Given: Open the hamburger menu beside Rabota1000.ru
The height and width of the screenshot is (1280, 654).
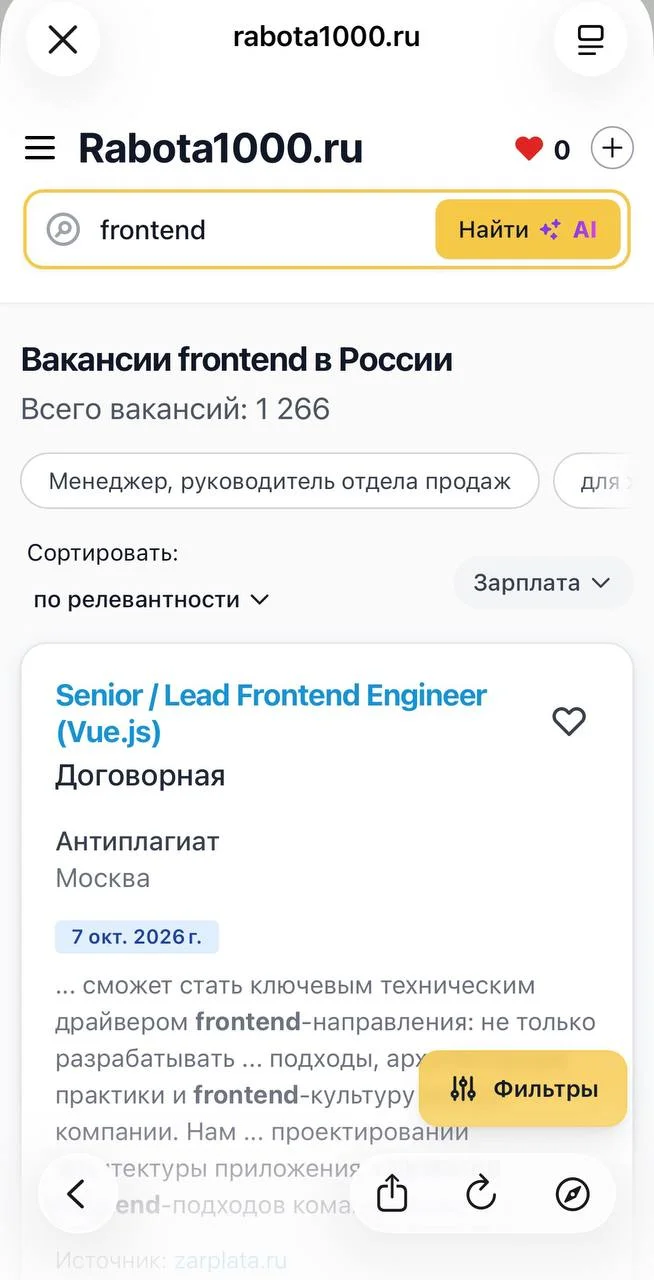Looking at the screenshot, I should (40, 149).
